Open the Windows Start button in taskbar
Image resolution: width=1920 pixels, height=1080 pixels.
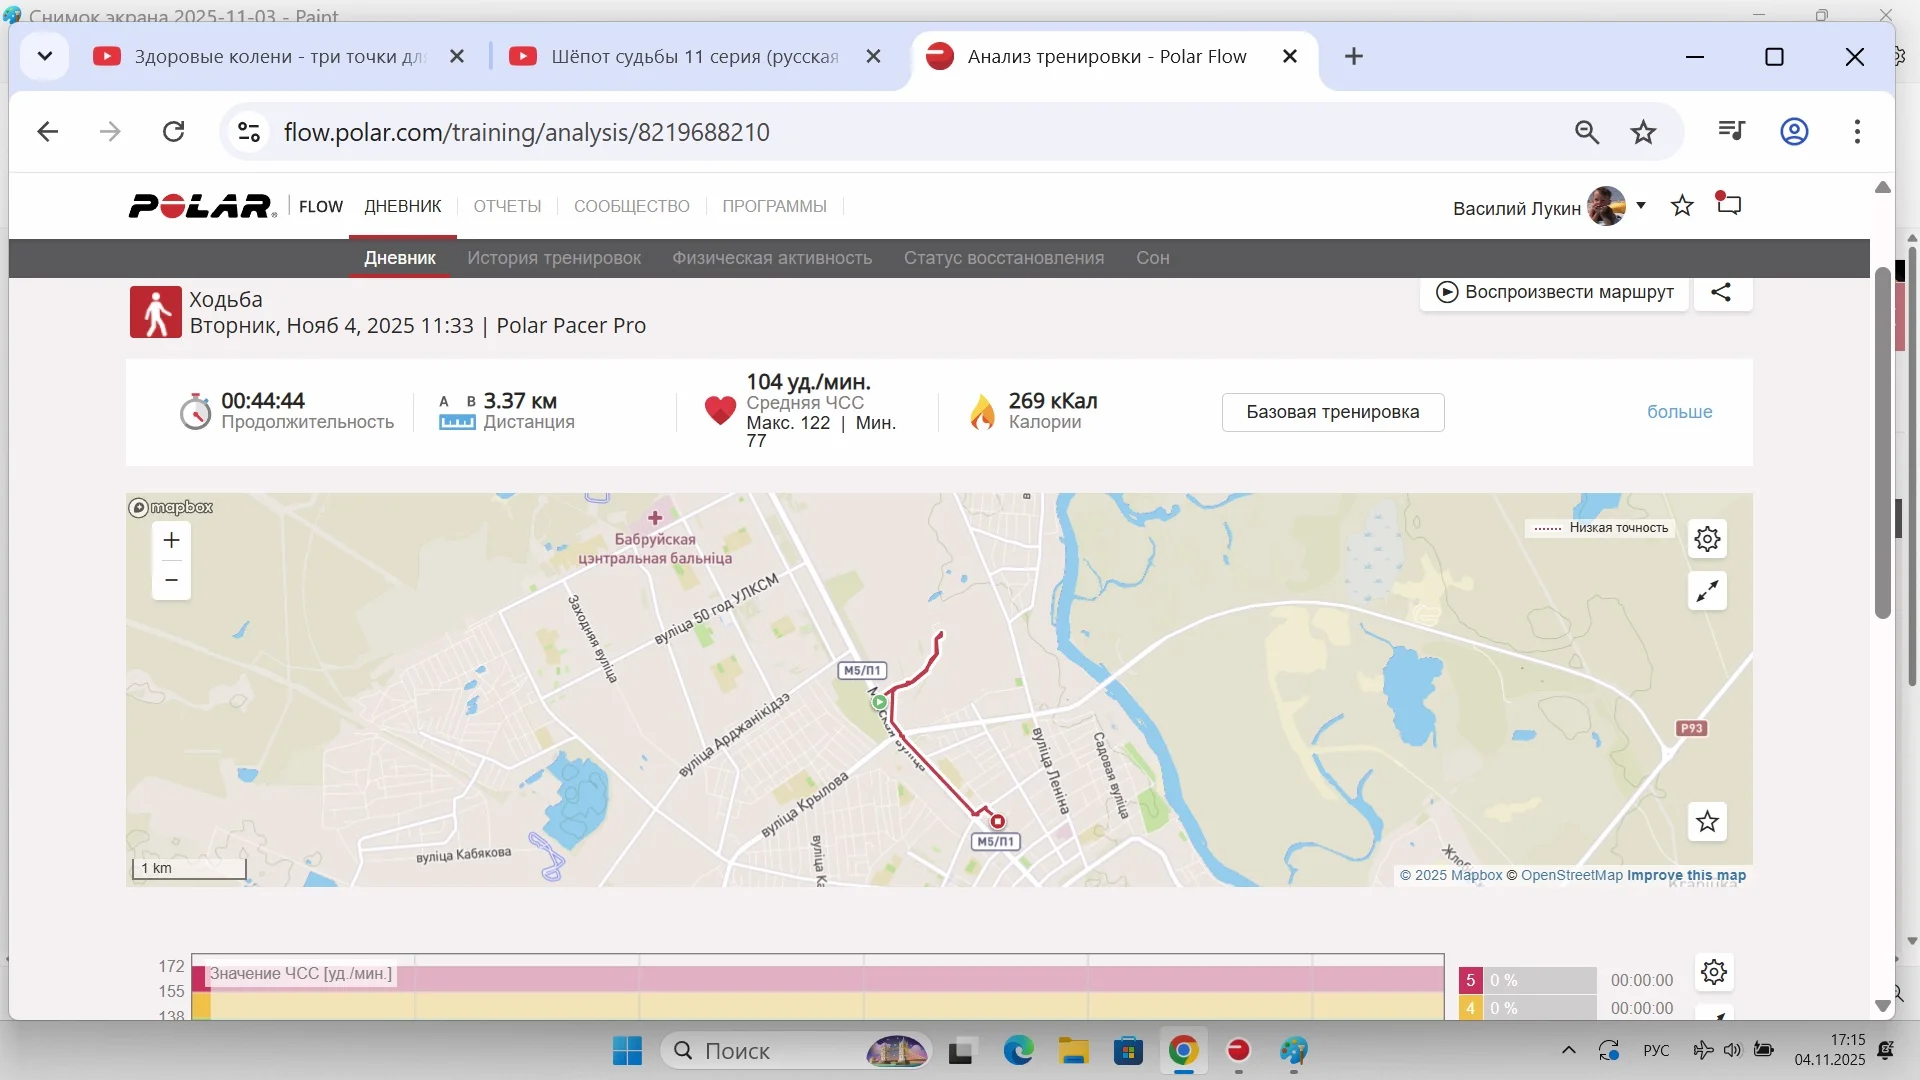click(627, 1051)
